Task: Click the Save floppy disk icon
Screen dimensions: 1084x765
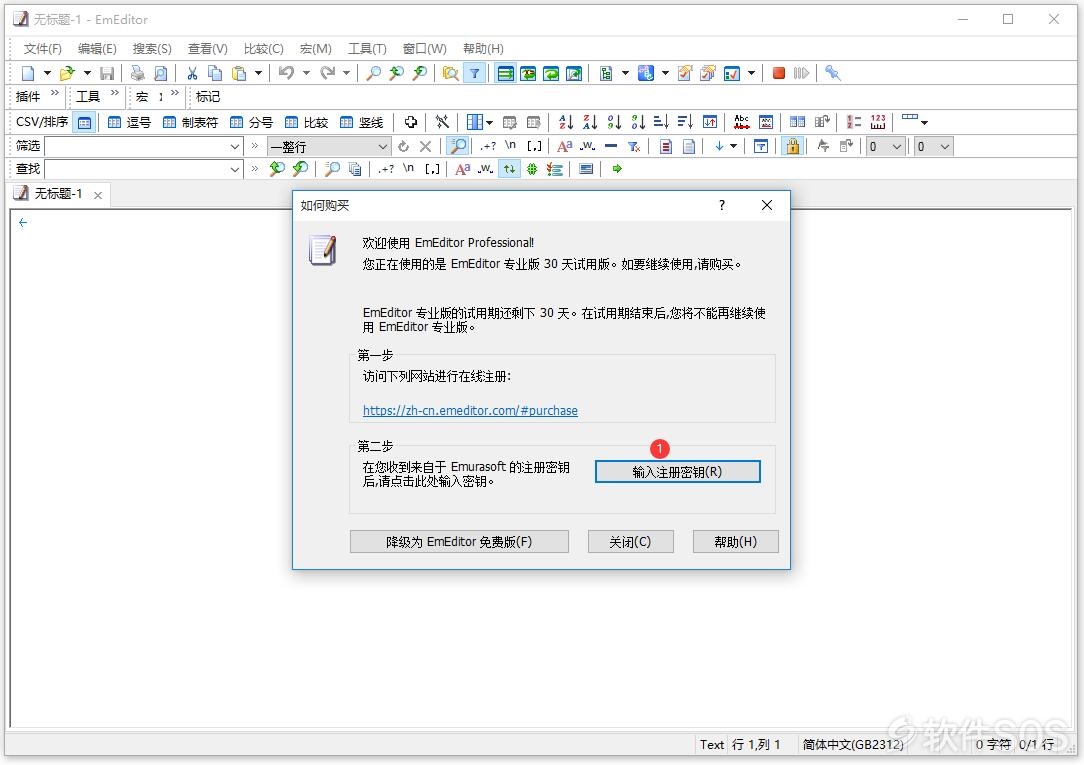Action: [107, 73]
